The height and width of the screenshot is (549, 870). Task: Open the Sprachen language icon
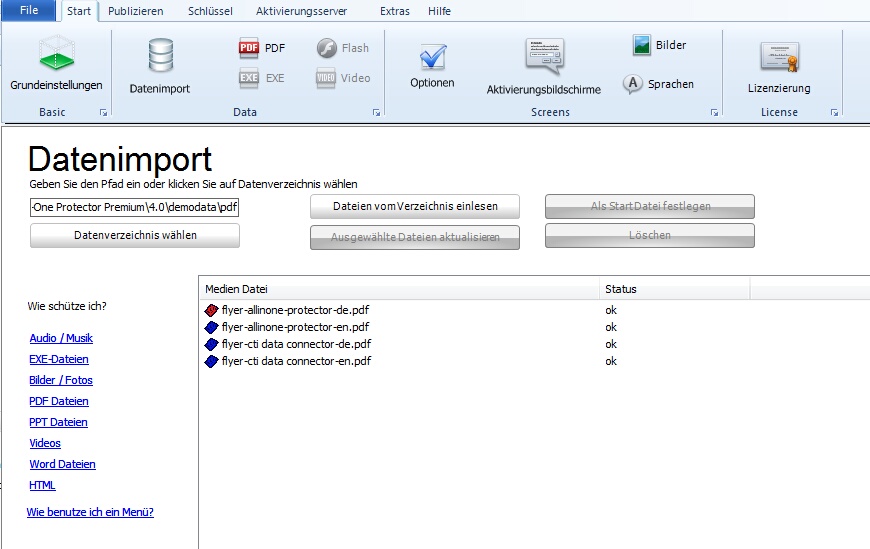pos(633,84)
